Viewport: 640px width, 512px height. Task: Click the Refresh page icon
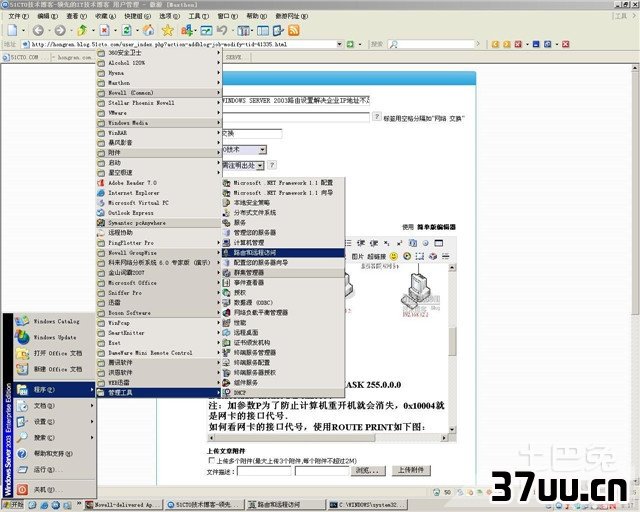coord(127,30)
